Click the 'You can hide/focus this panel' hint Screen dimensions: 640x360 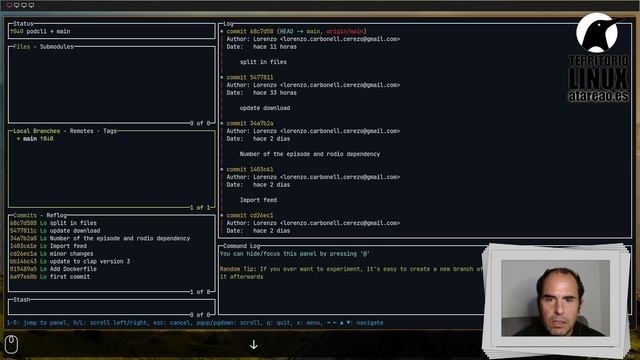(x=295, y=254)
